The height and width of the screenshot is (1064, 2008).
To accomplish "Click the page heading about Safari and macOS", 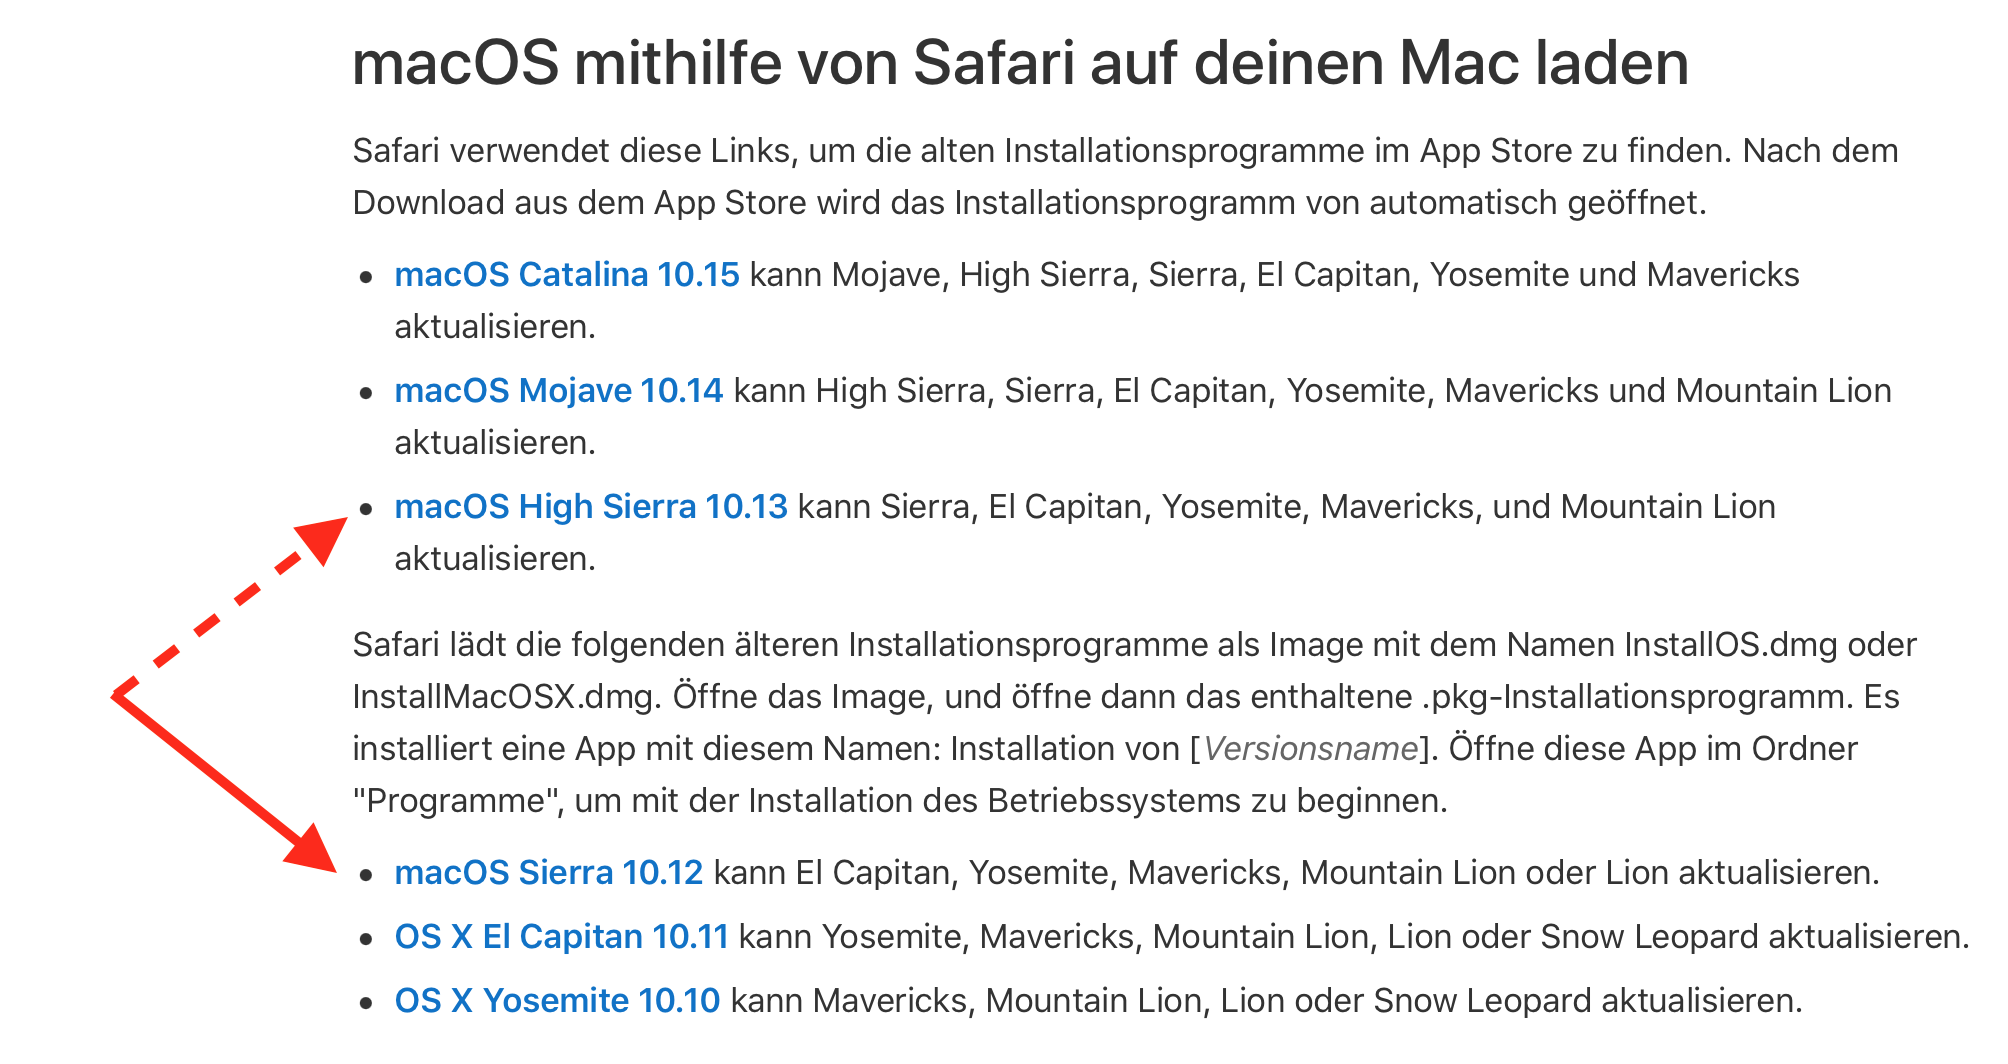I will (1020, 63).
